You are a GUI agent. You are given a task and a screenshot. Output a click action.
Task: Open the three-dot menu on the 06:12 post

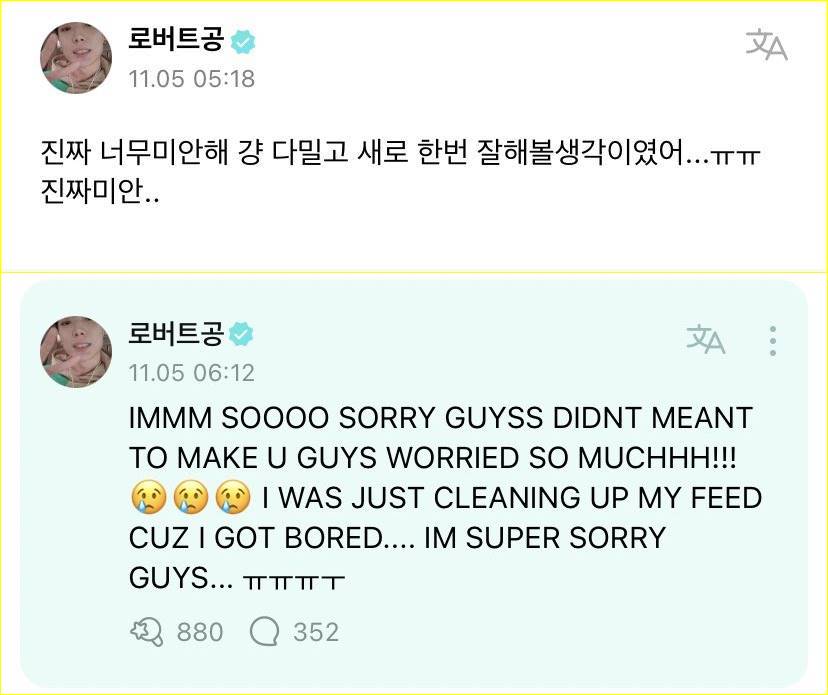[773, 341]
